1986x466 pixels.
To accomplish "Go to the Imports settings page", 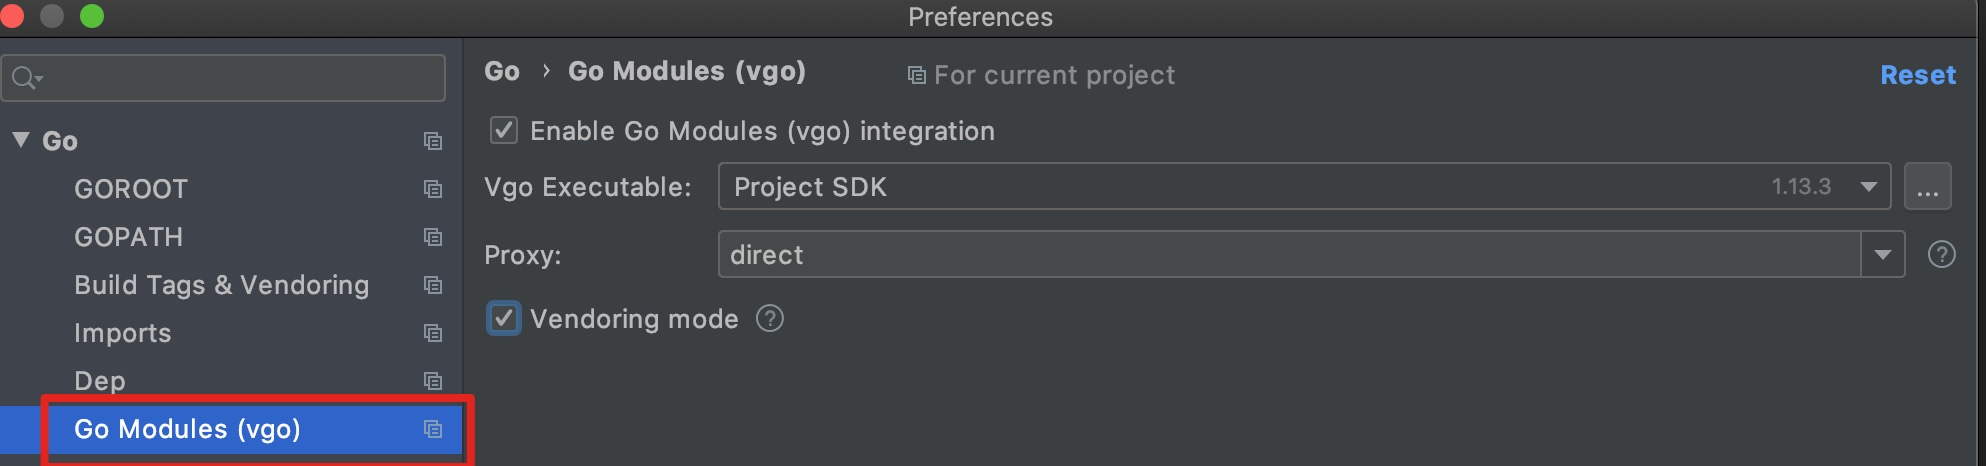I will (122, 333).
